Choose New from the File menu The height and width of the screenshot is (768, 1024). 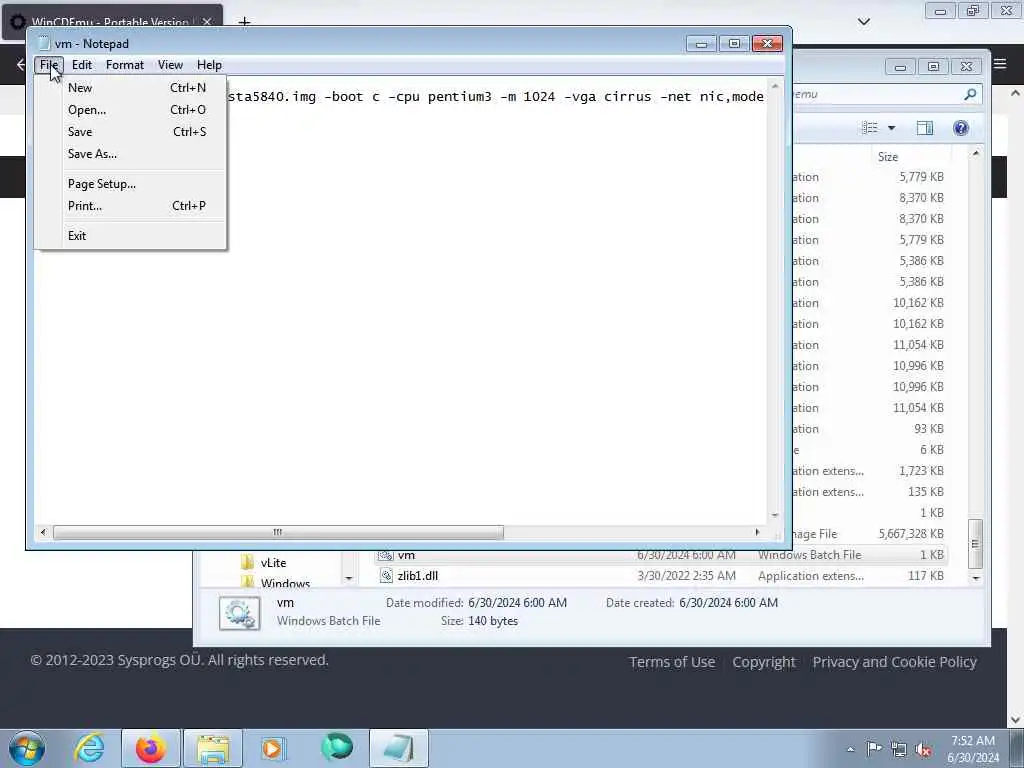point(131,88)
